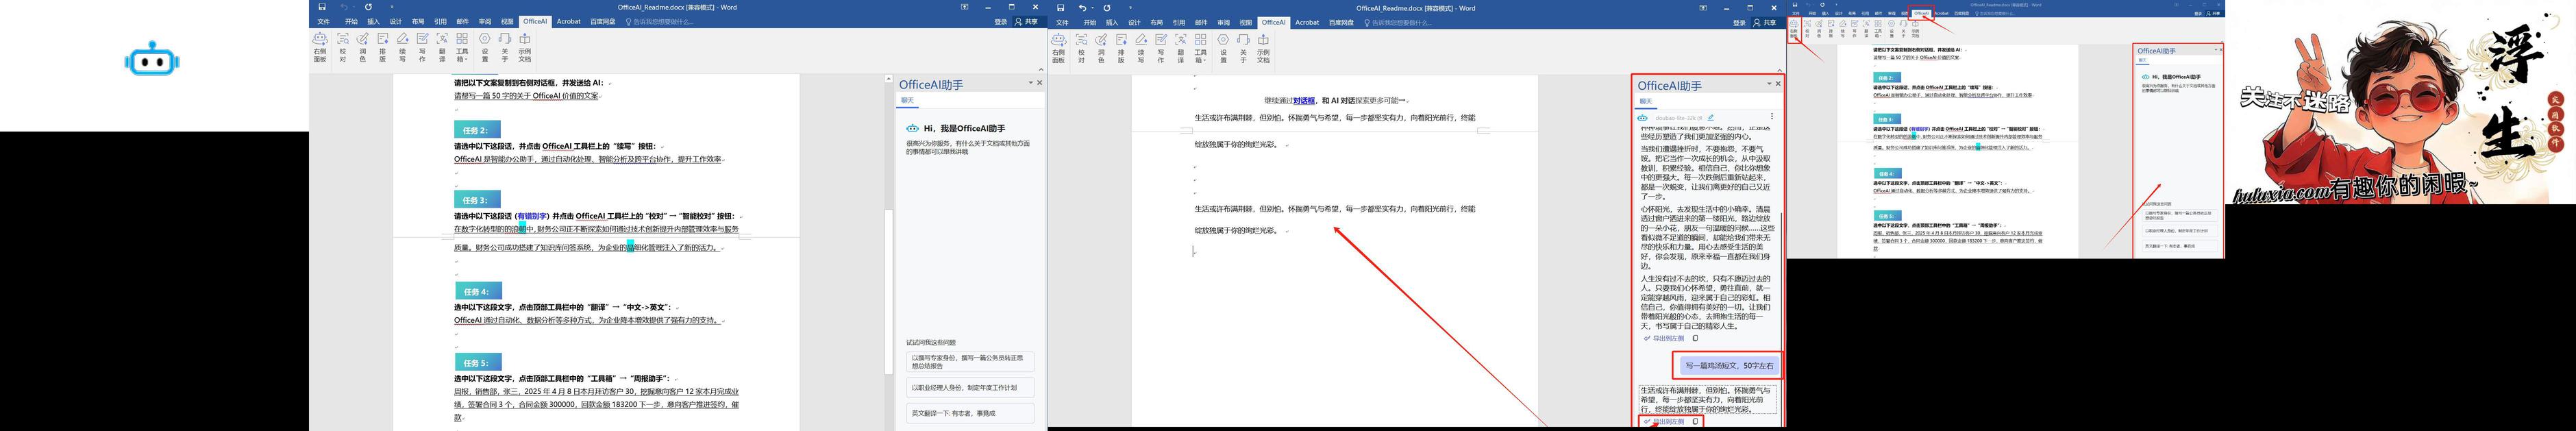The image size is (2576, 431).
Task: Open 设置 in middle Word window
Action: 1224,47
